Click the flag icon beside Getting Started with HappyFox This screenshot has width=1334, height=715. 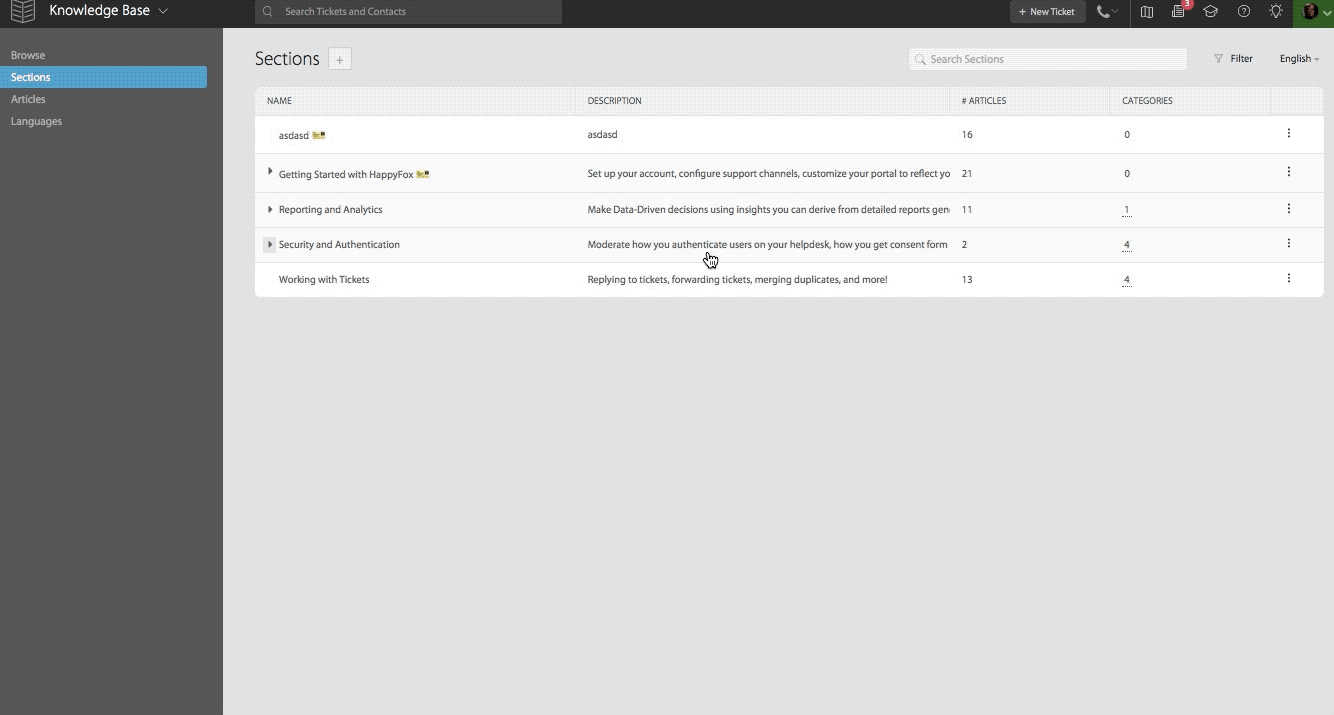[x=423, y=174]
